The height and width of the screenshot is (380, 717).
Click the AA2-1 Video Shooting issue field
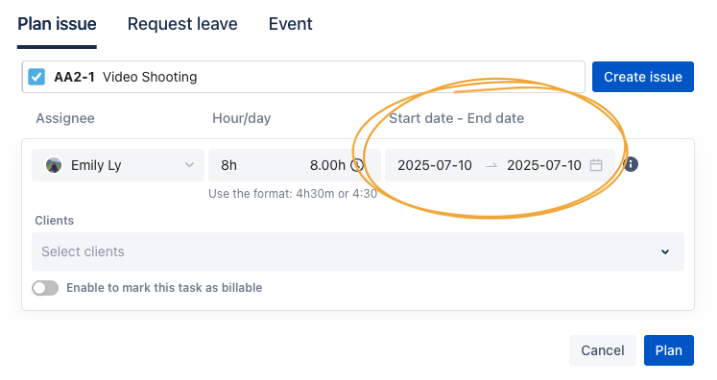[304, 77]
